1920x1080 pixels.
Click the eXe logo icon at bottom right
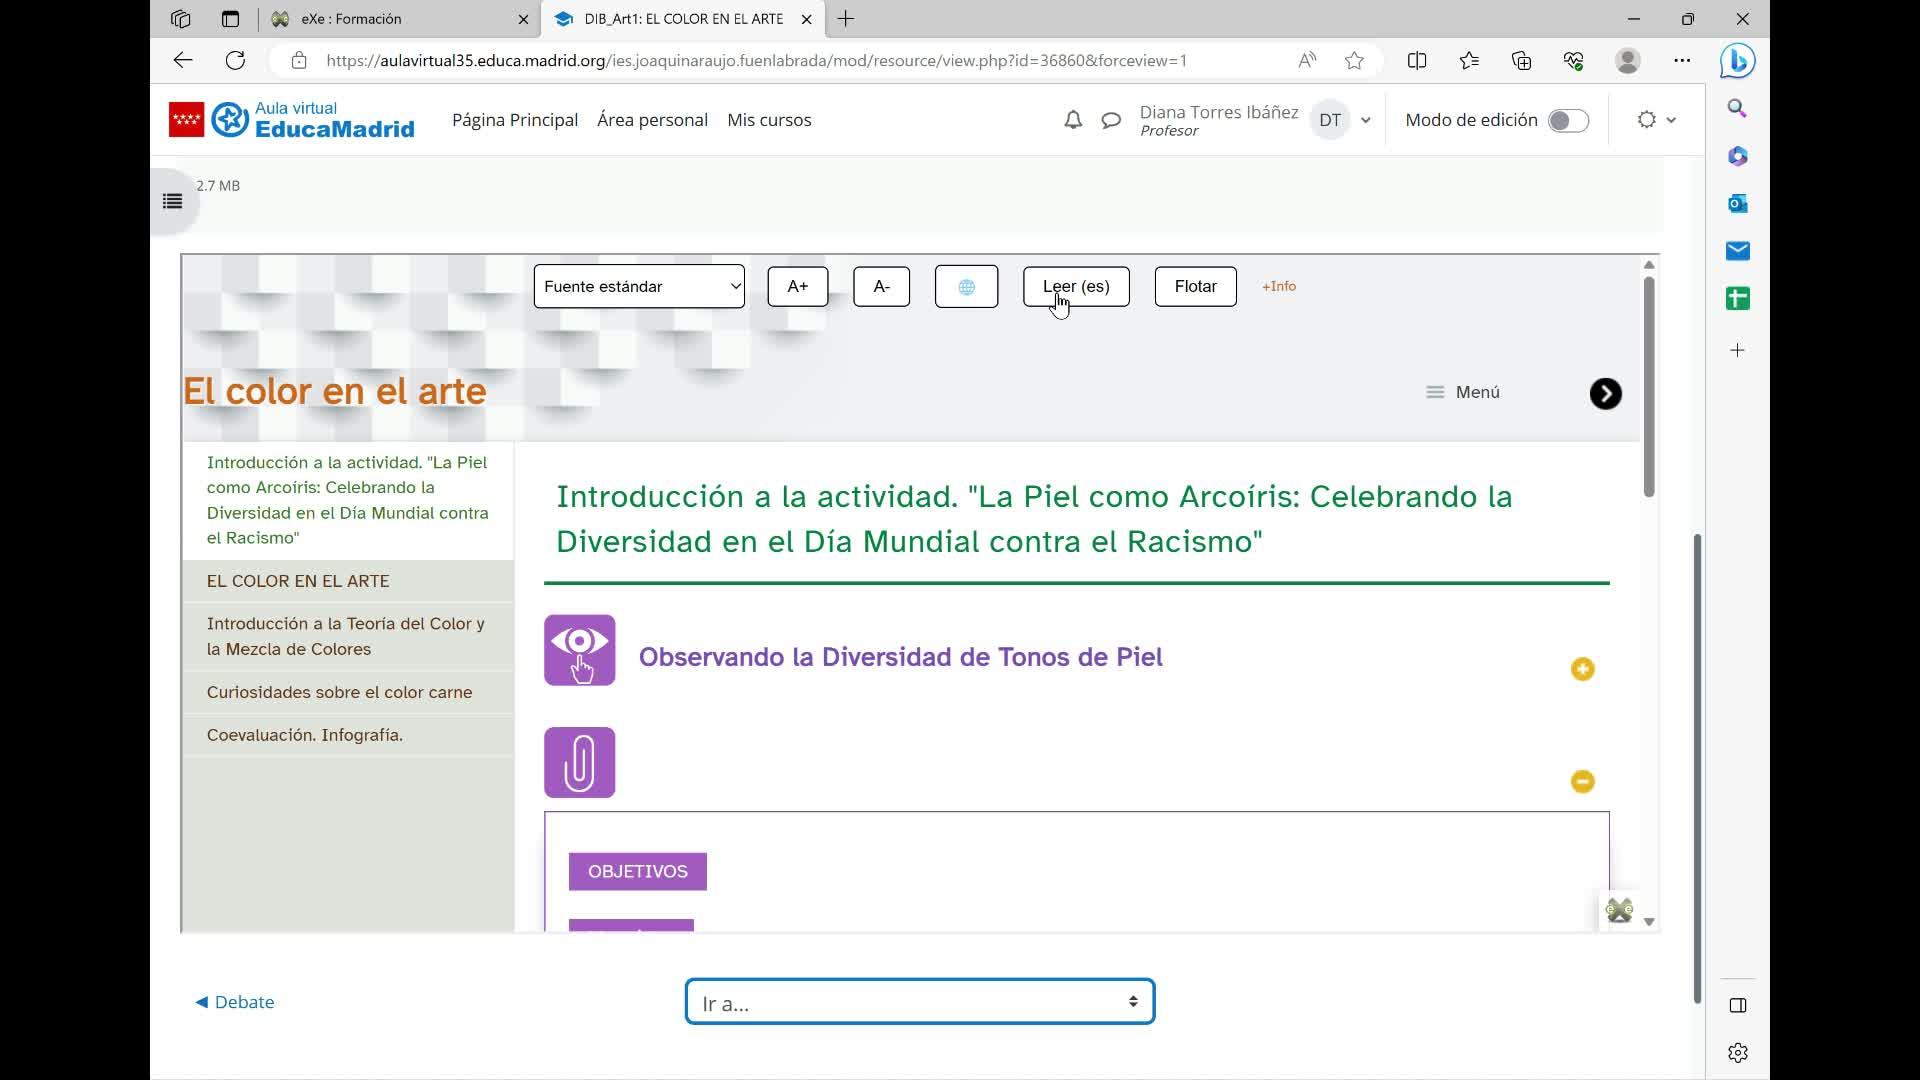click(x=1619, y=911)
